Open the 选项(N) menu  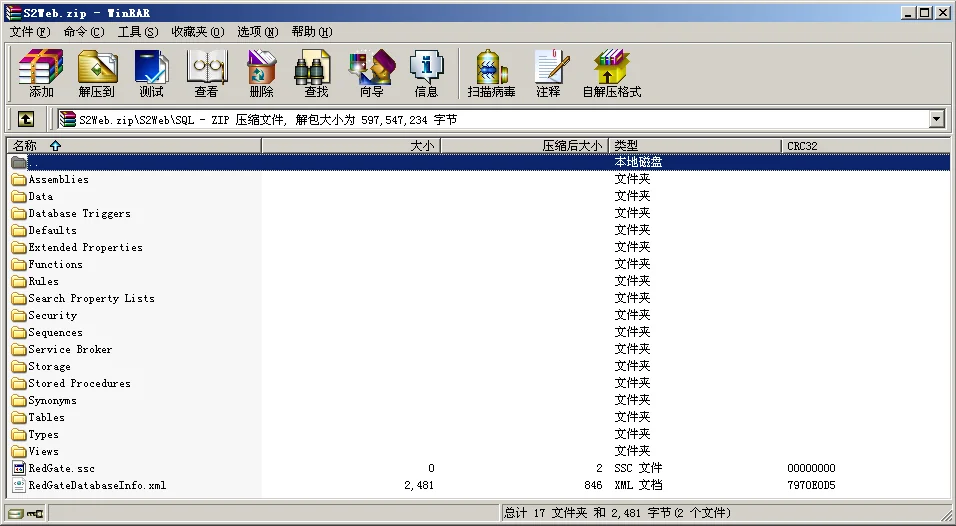coord(258,32)
